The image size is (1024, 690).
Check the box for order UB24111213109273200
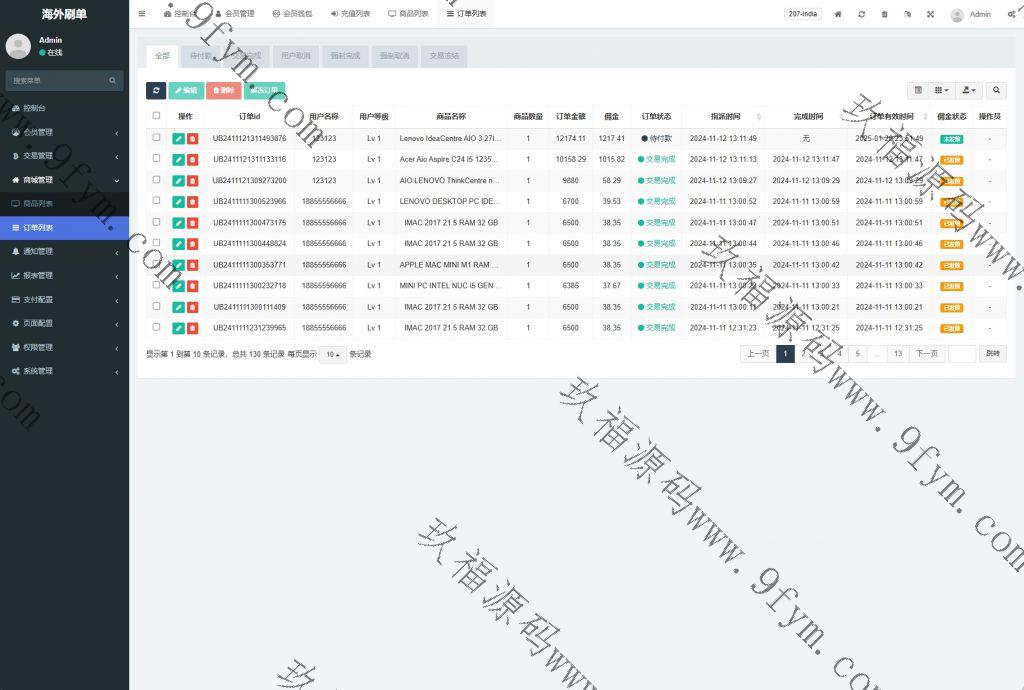[x=156, y=180]
